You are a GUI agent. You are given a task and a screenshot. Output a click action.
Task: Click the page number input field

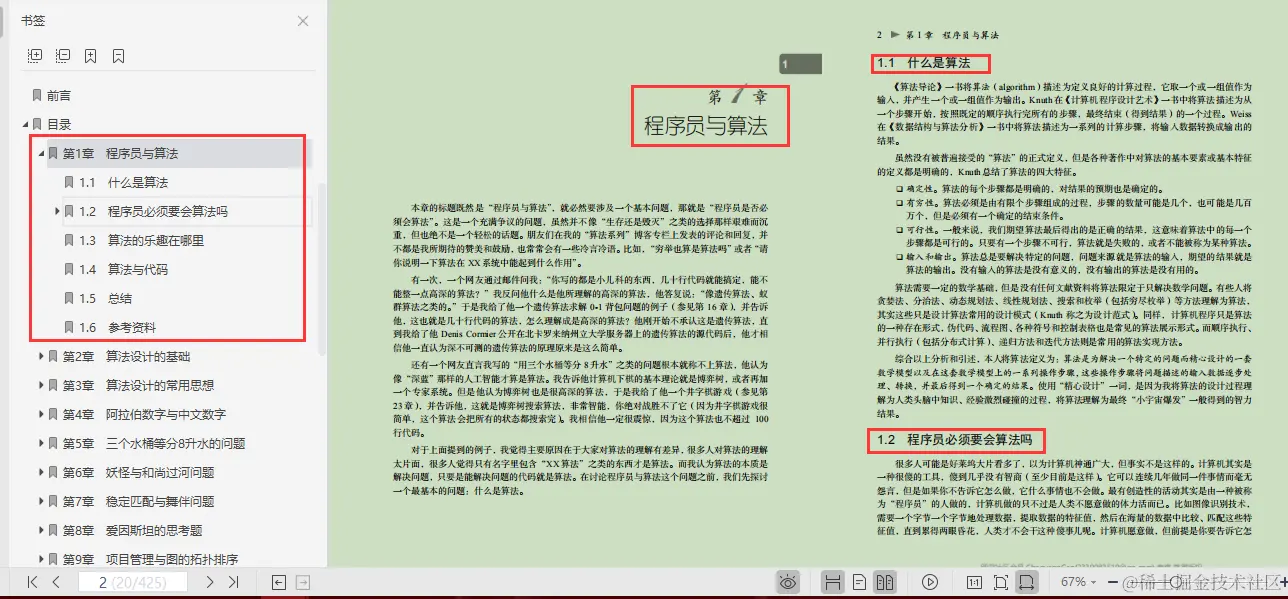(133, 582)
